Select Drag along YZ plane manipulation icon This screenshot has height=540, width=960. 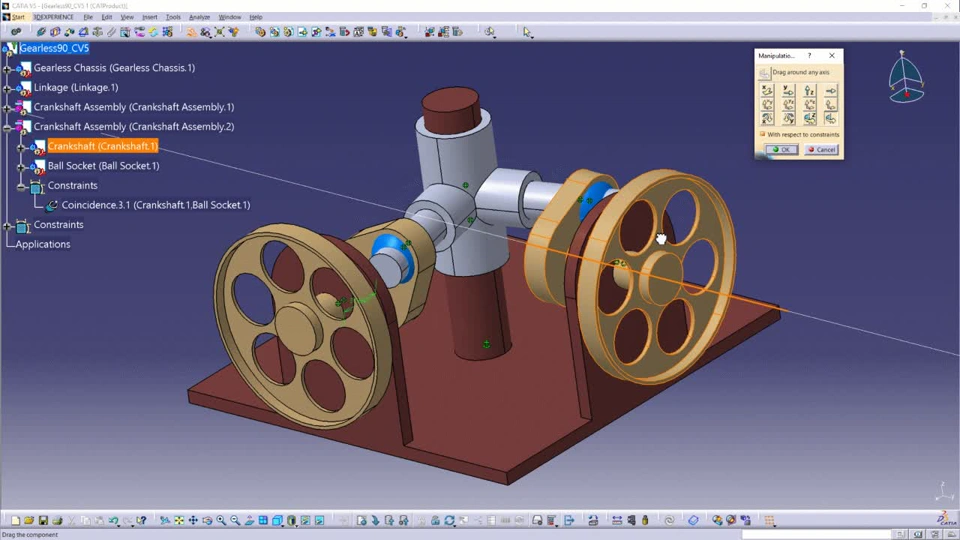[x=789, y=105]
